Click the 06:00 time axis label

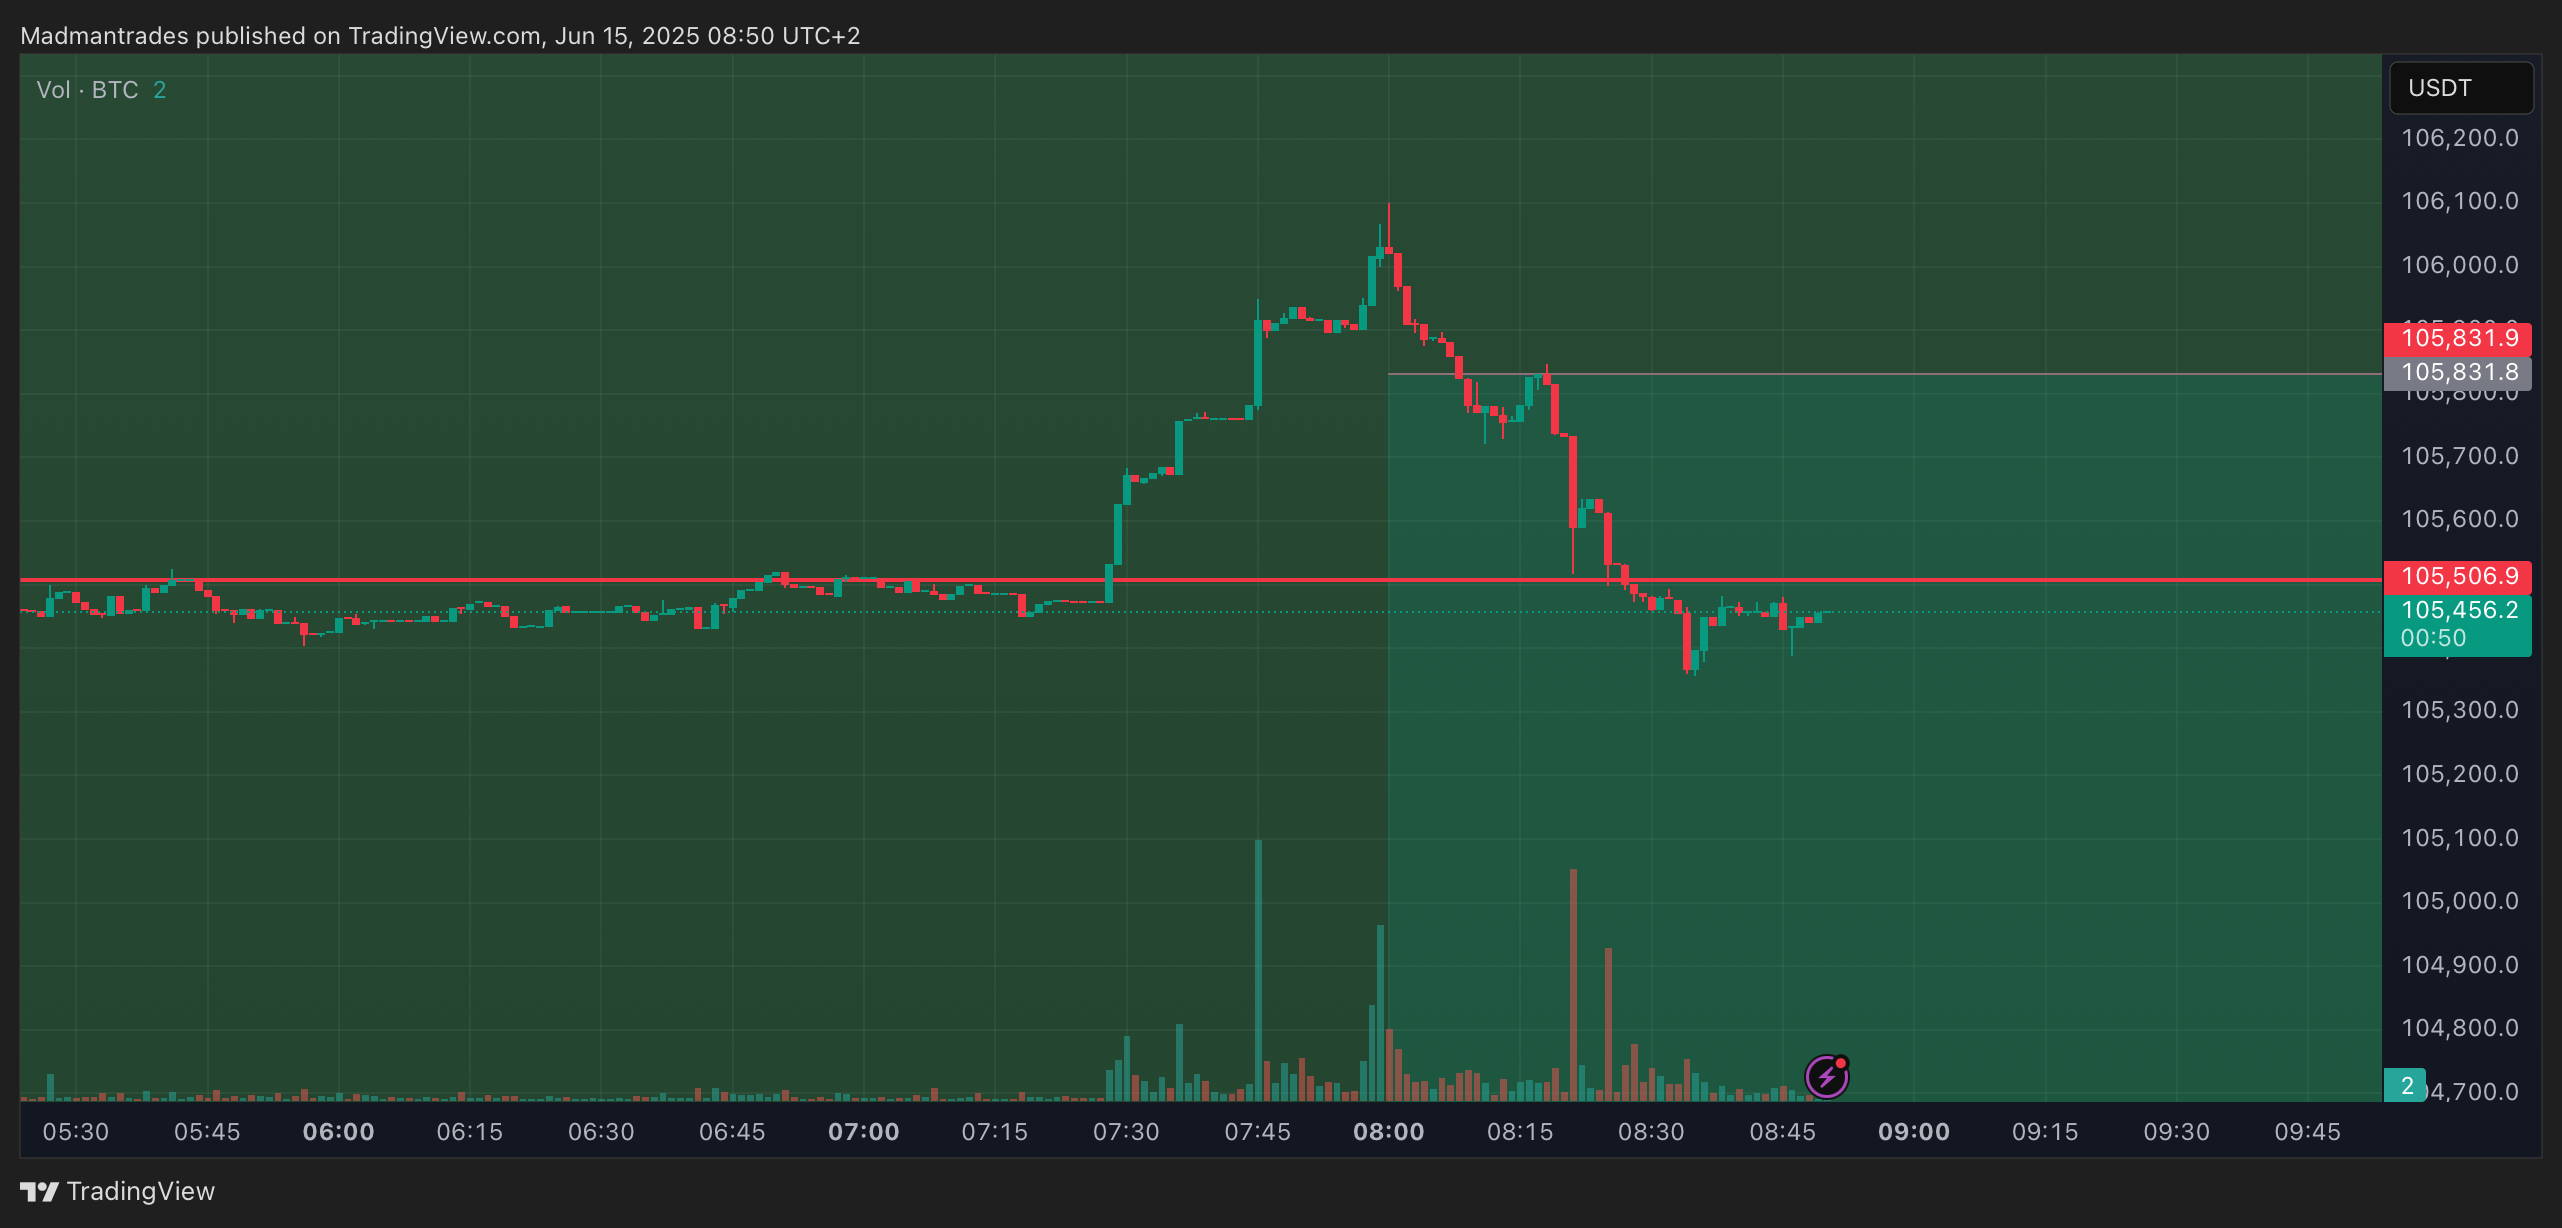(x=338, y=1132)
